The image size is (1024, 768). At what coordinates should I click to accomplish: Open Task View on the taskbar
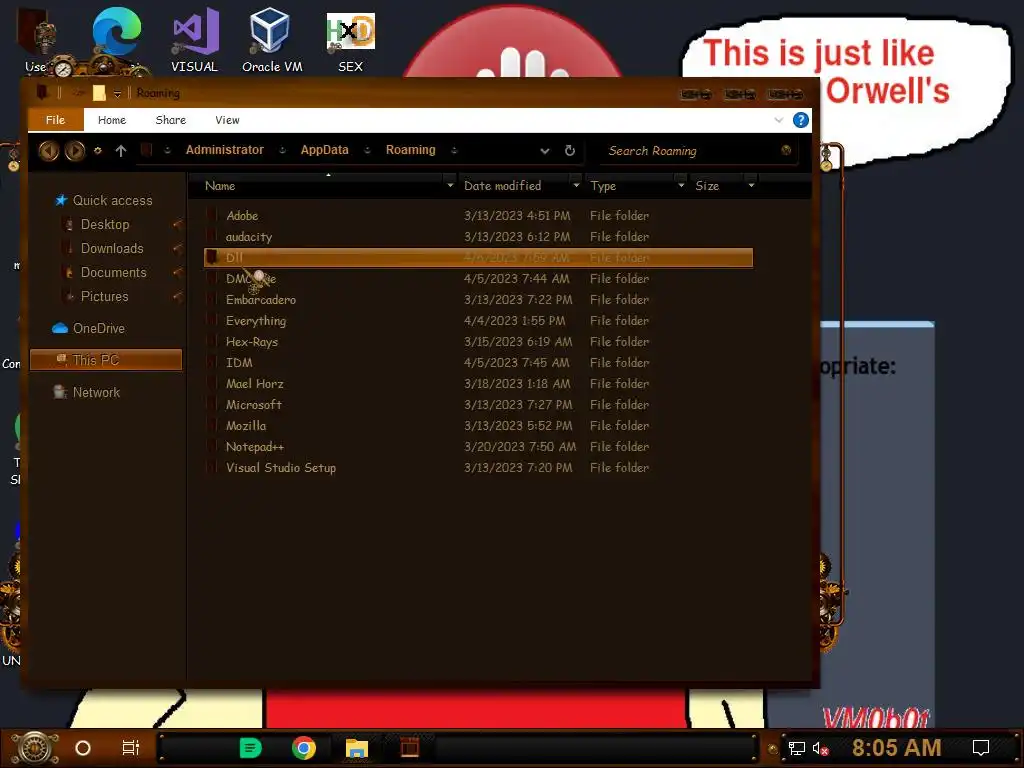click(131, 748)
